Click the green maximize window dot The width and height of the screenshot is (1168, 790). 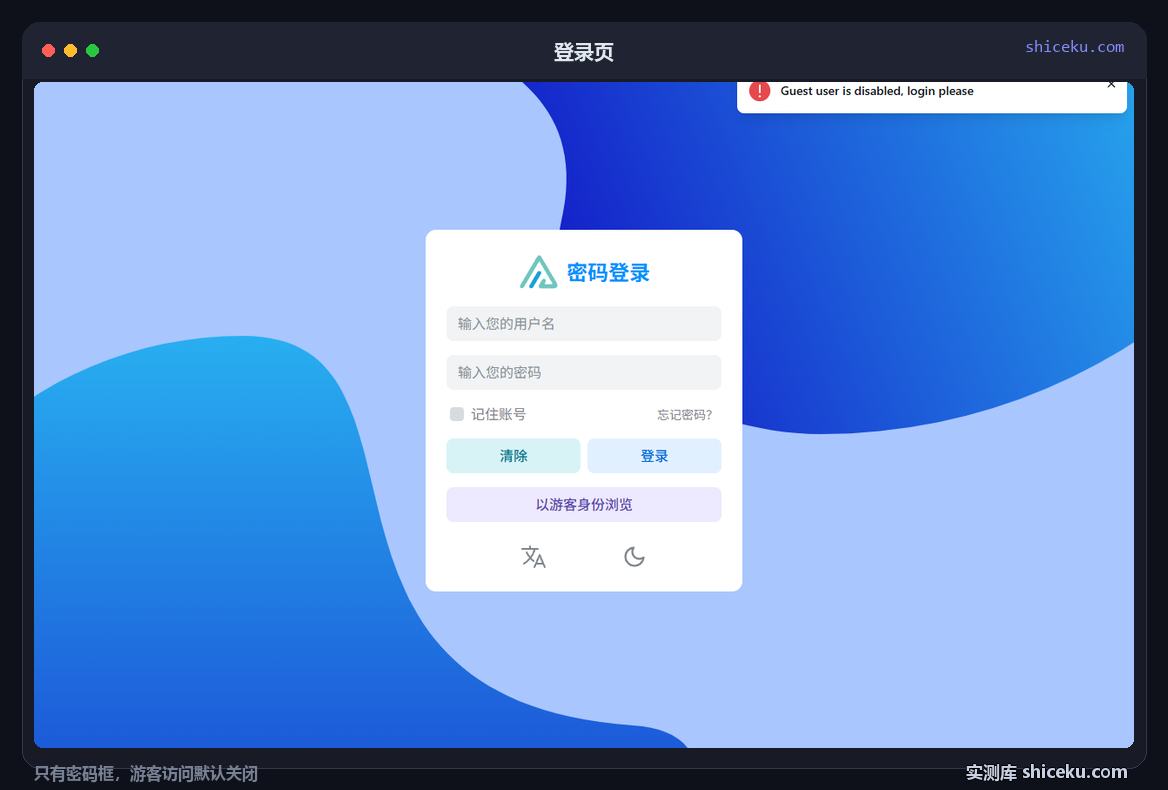click(x=92, y=51)
